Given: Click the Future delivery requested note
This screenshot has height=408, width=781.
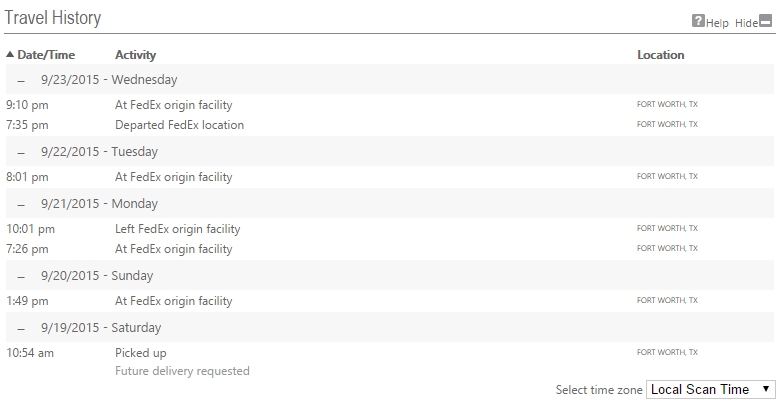Looking at the screenshot, I should click(182, 371).
